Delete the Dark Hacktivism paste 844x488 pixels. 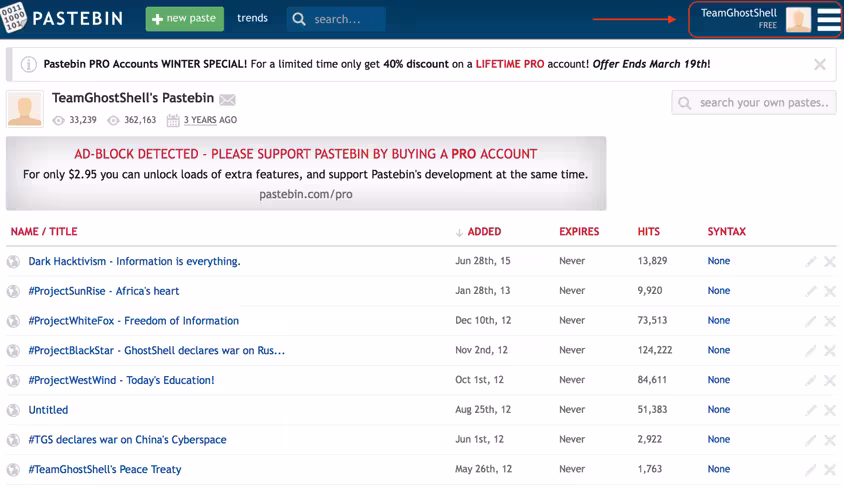829,262
